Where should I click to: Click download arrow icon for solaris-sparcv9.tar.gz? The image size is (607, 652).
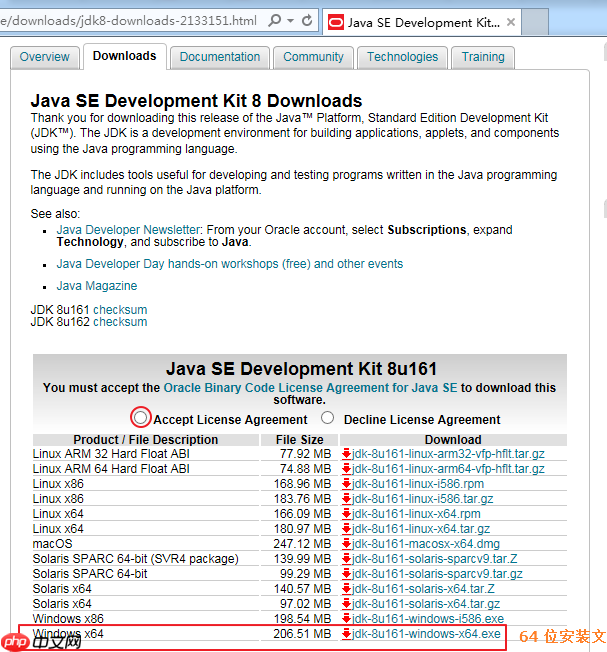(x=346, y=574)
